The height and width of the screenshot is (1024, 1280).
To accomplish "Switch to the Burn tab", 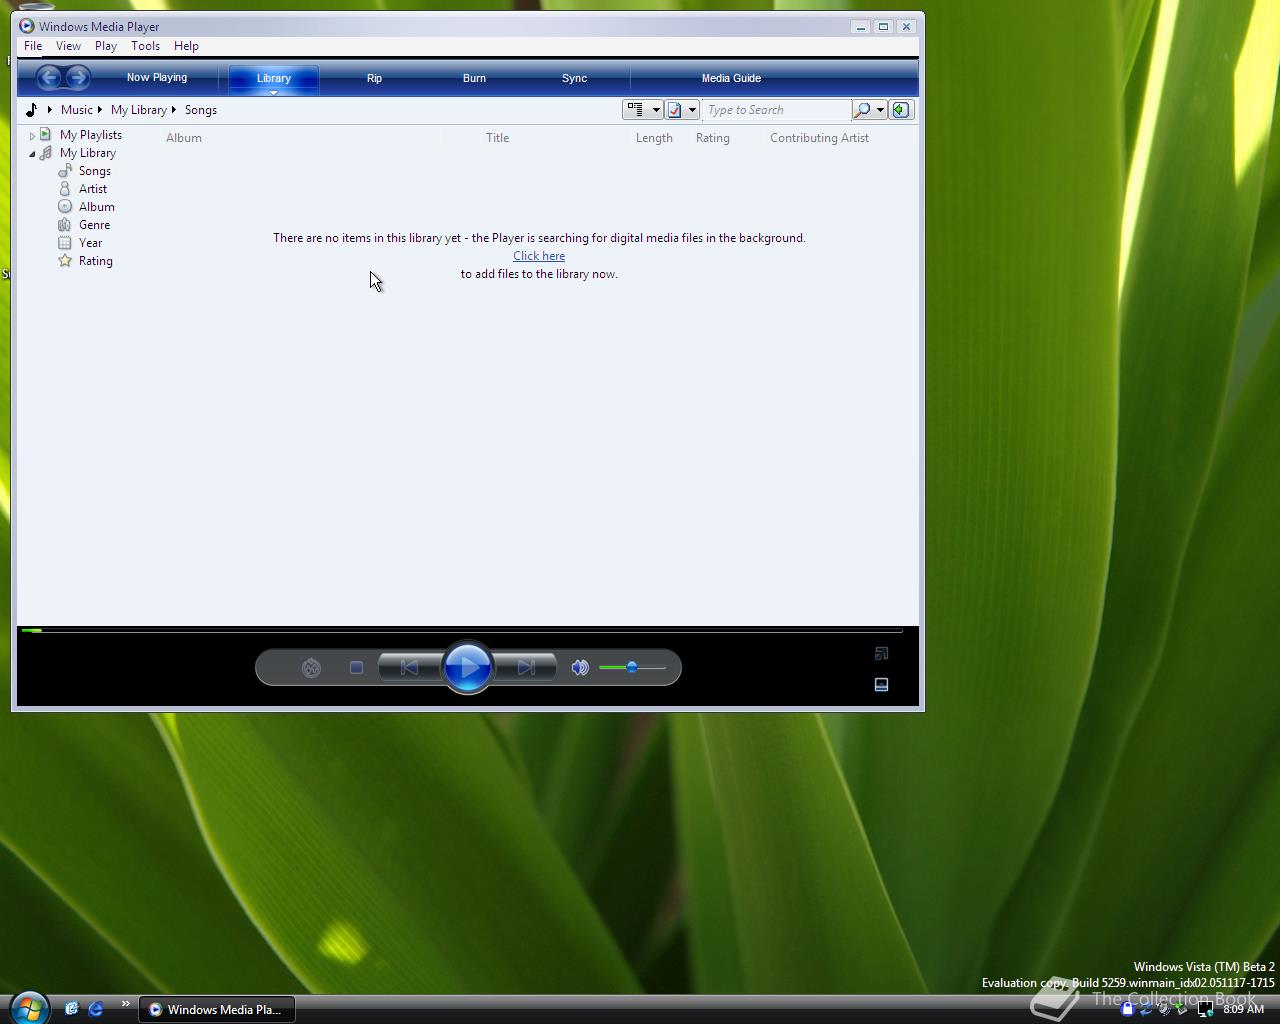I will coord(474,78).
